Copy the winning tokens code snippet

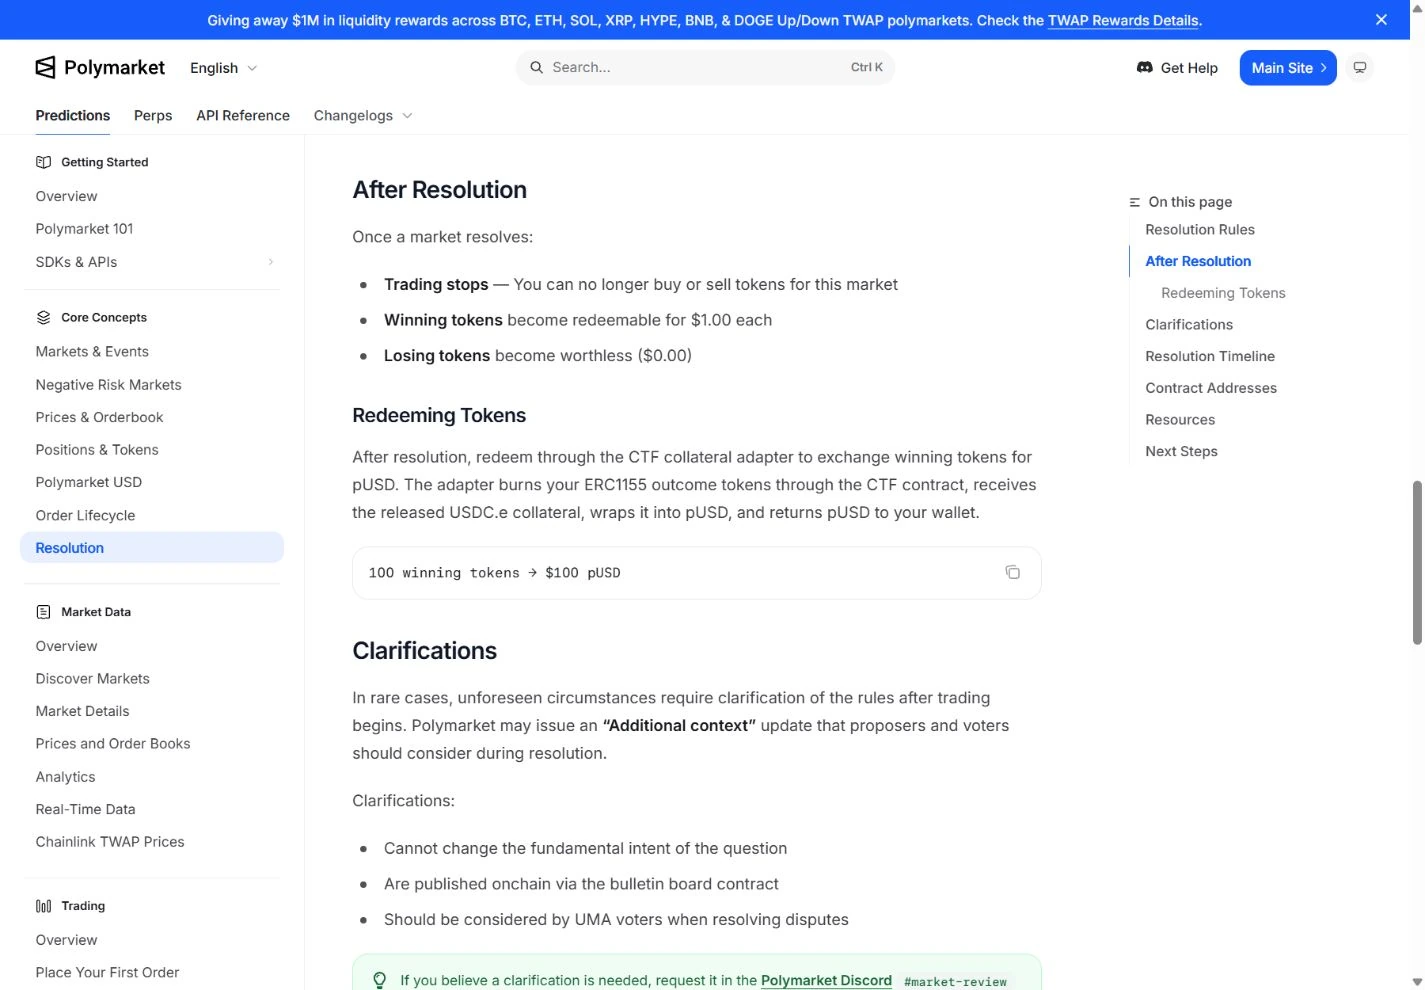click(x=1012, y=572)
